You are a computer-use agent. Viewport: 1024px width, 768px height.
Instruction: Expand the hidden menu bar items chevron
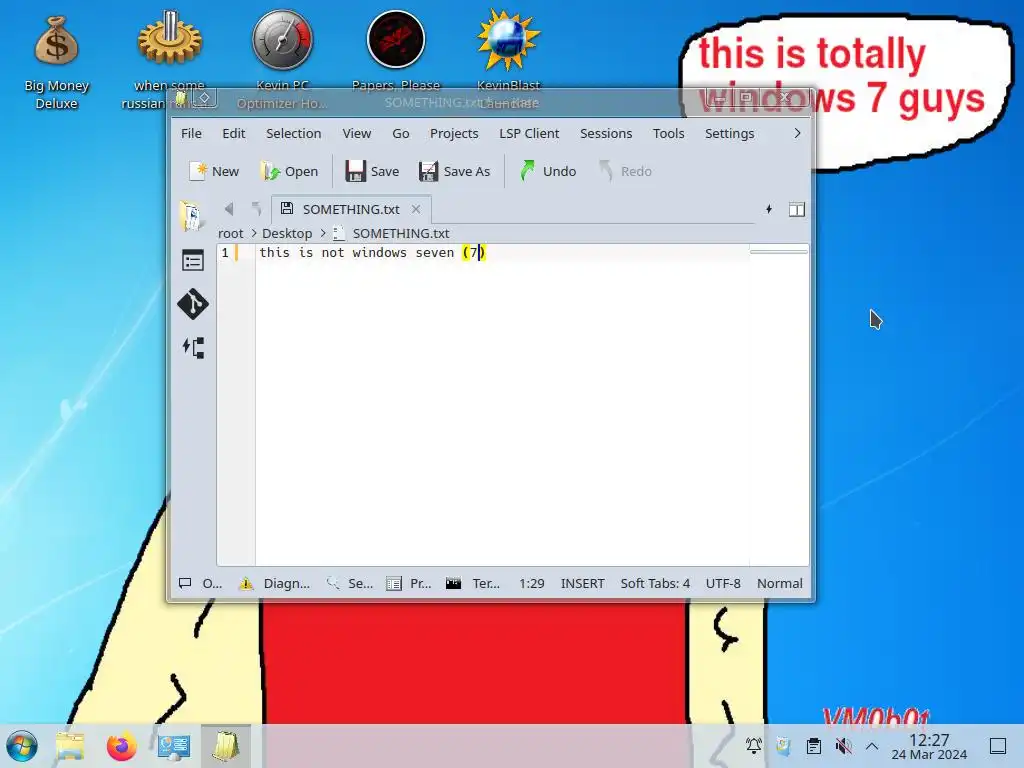[x=797, y=133]
